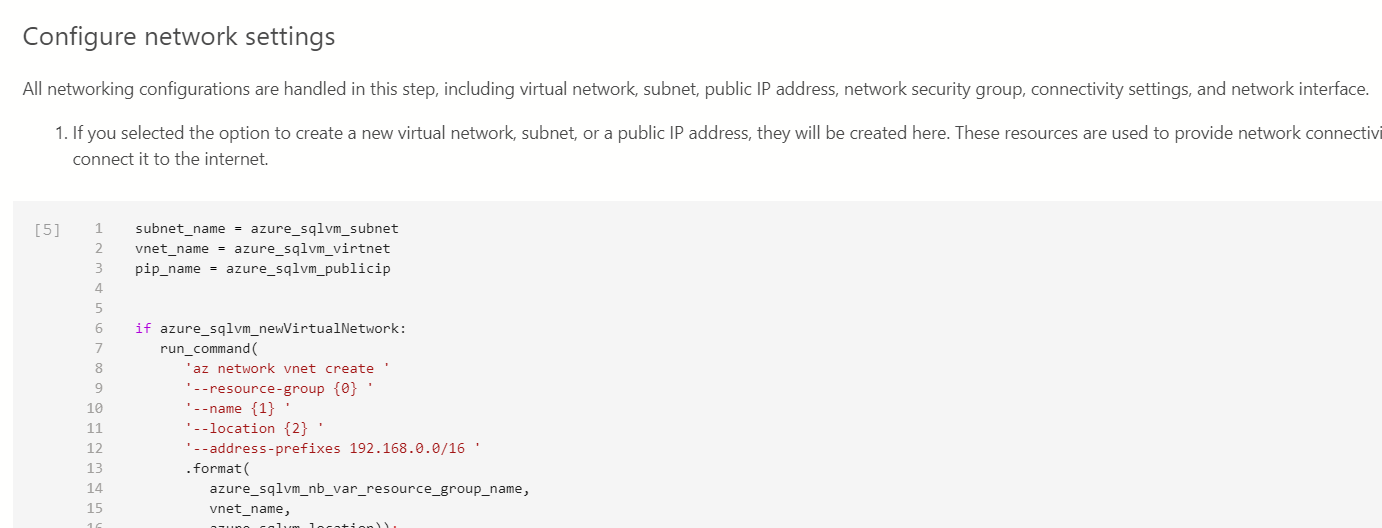The width and height of the screenshot is (1382, 528).
Task: Click the "if azure_sqlvm_newVirtualNetwork:" code line
Action: [271, 328]
